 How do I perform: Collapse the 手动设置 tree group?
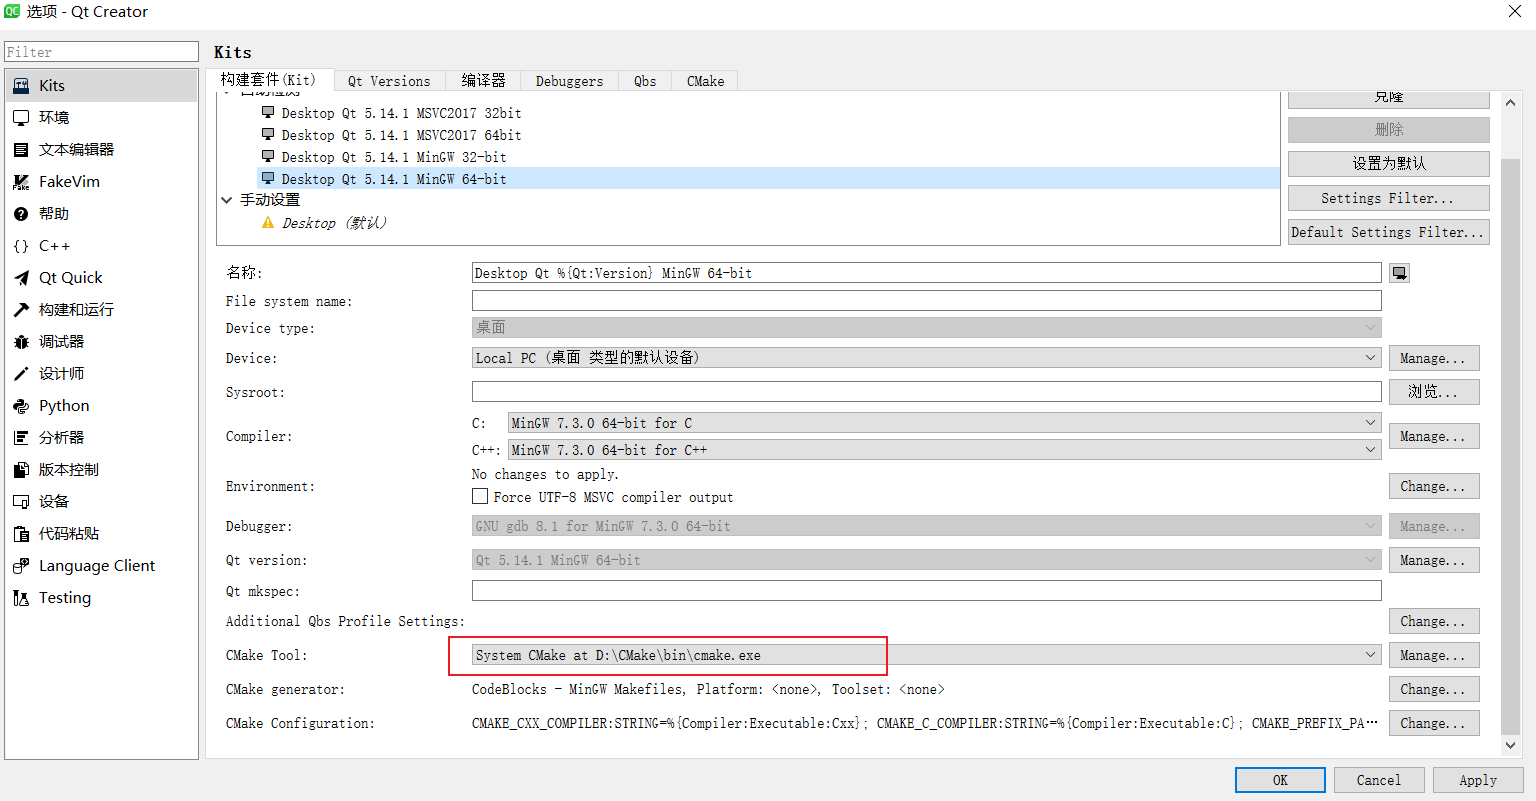(227, 200)
